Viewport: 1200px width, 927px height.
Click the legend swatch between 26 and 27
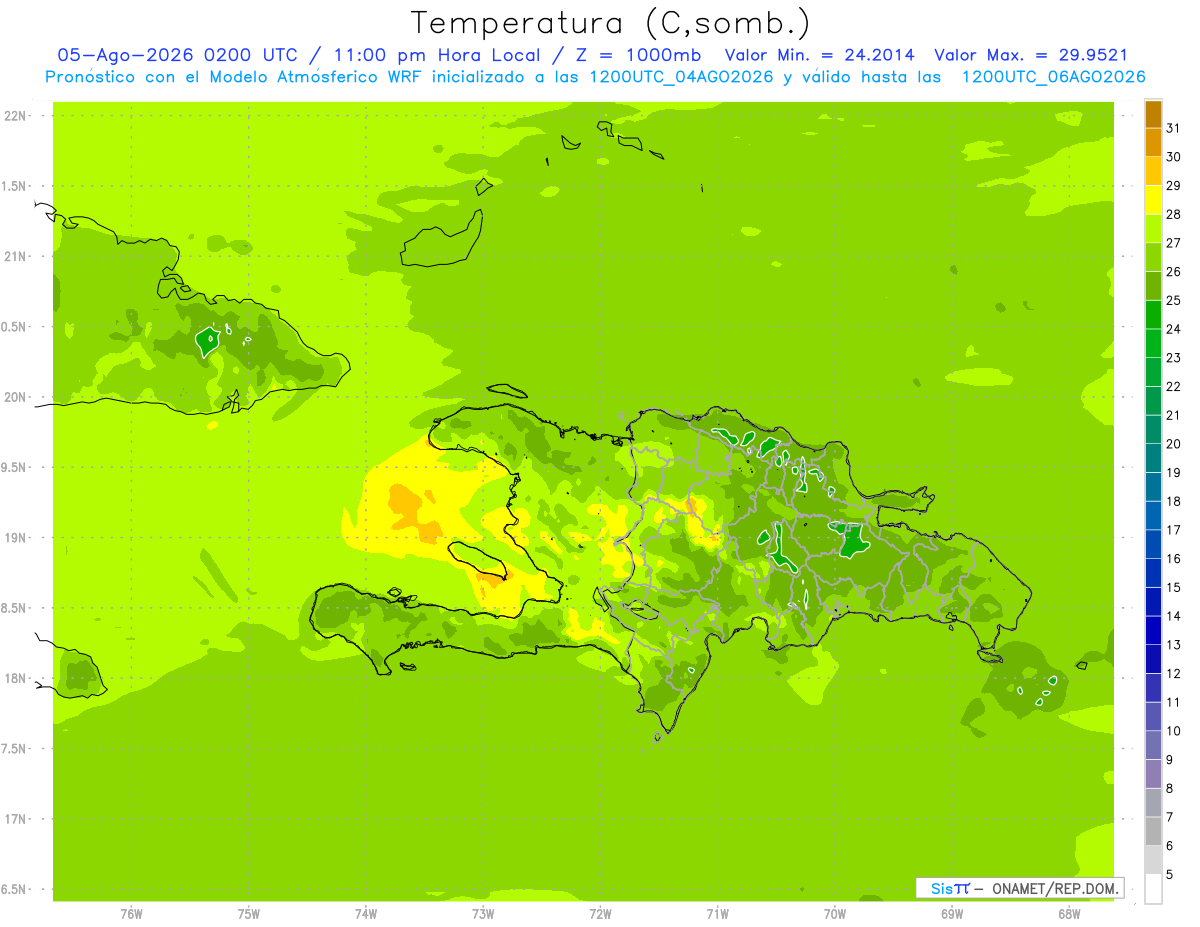coord(1153,258)
